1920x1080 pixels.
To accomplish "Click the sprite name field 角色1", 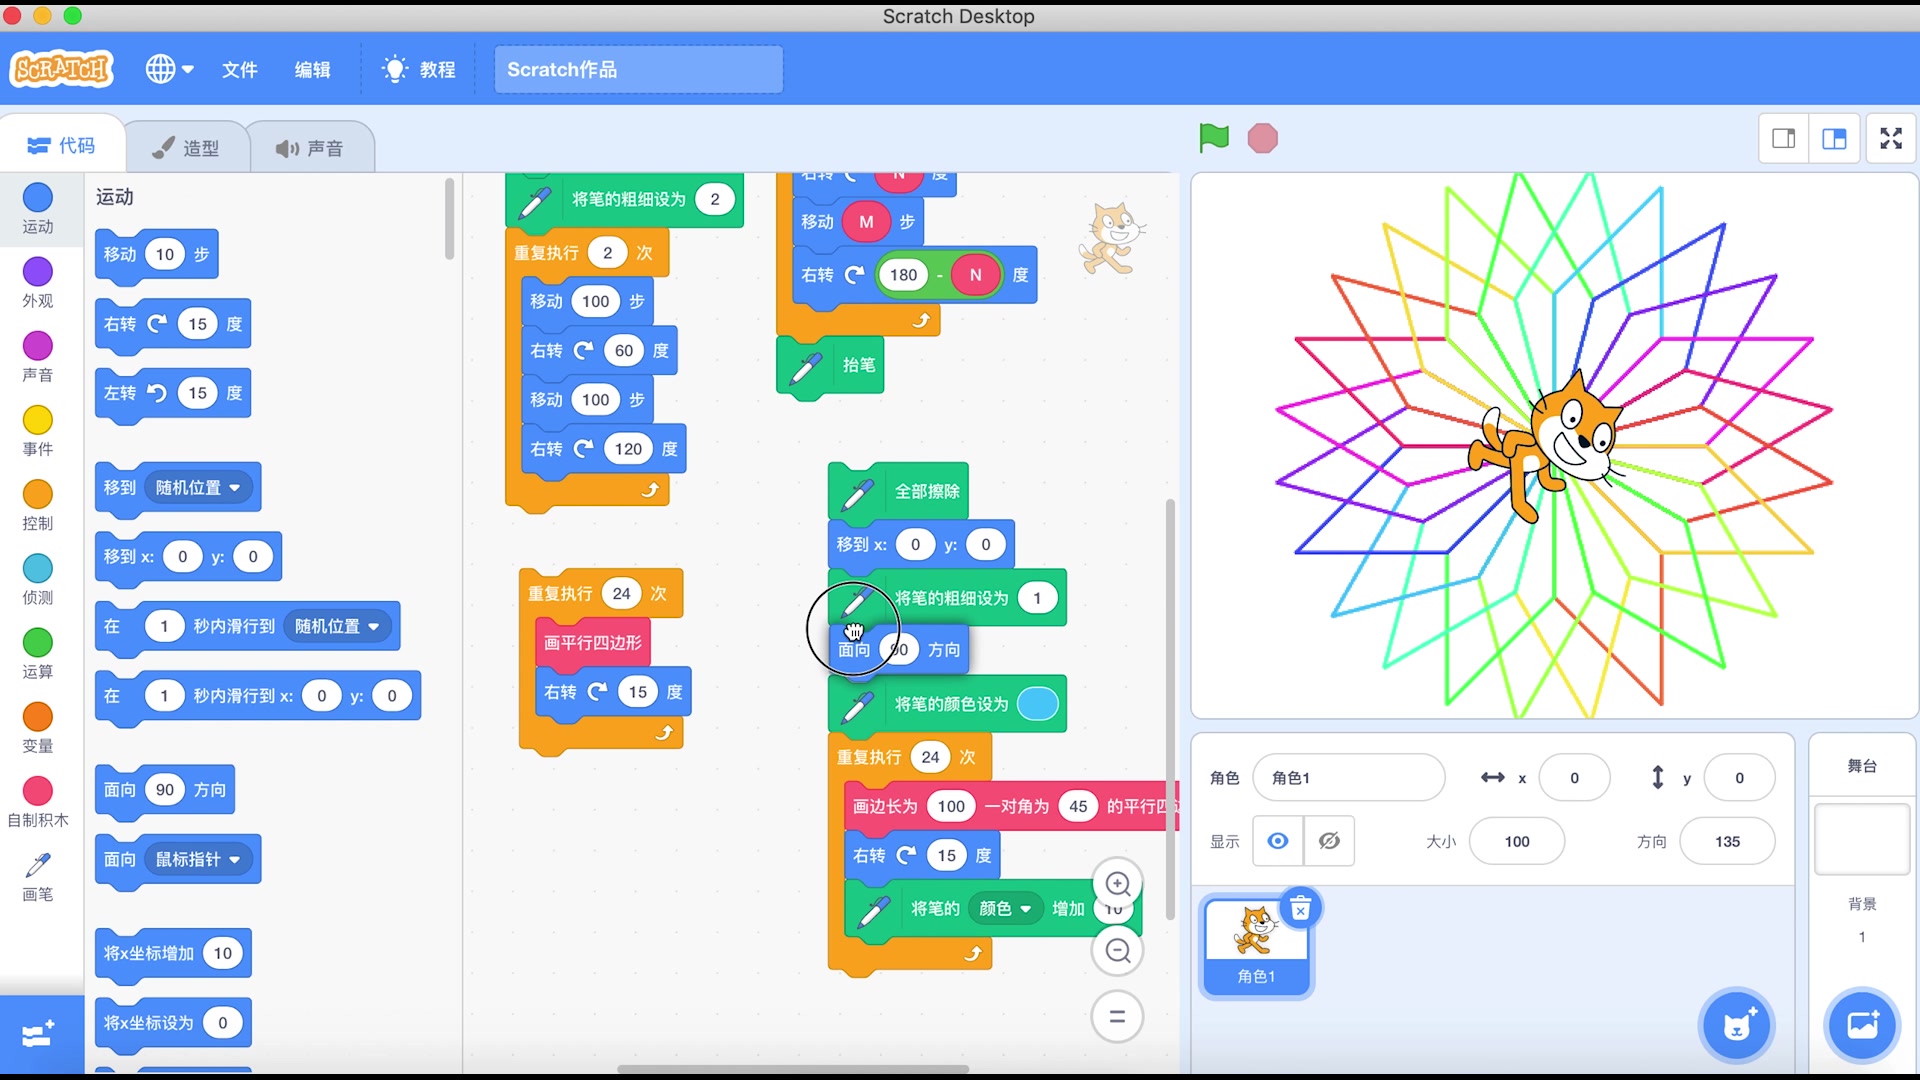I will [x=1347, y=778].
